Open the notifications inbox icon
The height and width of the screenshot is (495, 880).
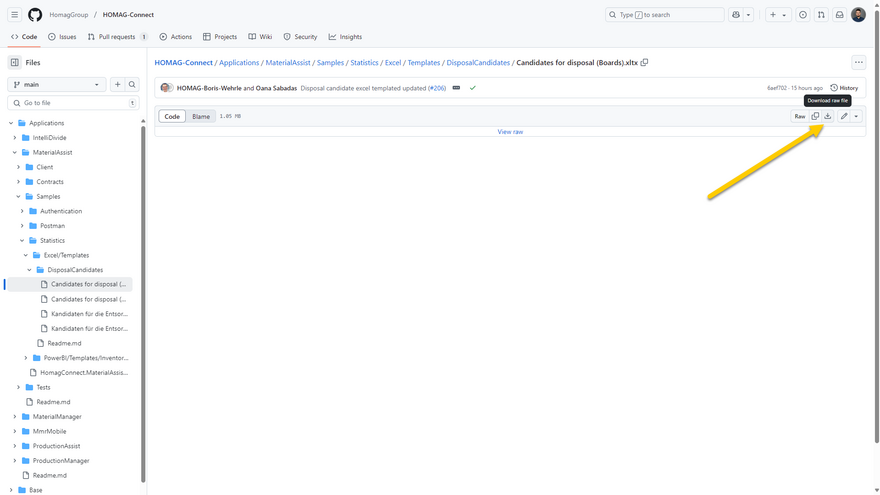[840, 15]
